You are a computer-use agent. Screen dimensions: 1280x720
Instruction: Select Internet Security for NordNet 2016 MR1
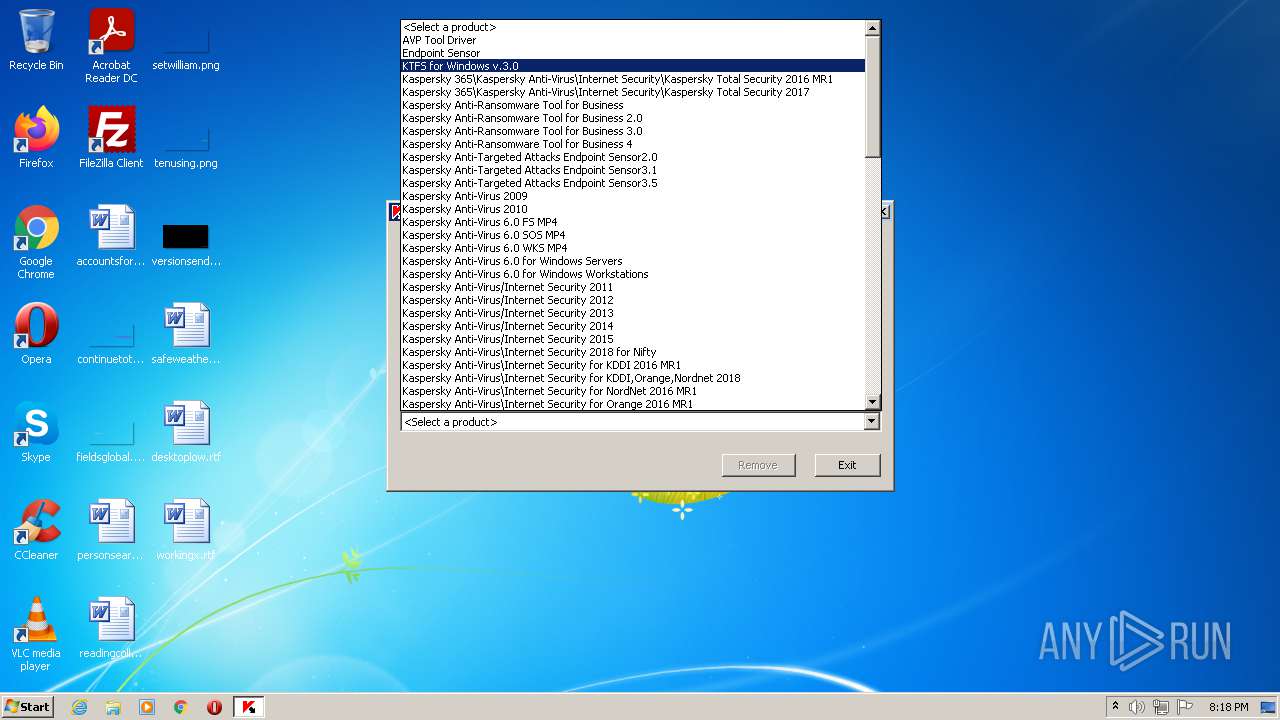(632, 391)
